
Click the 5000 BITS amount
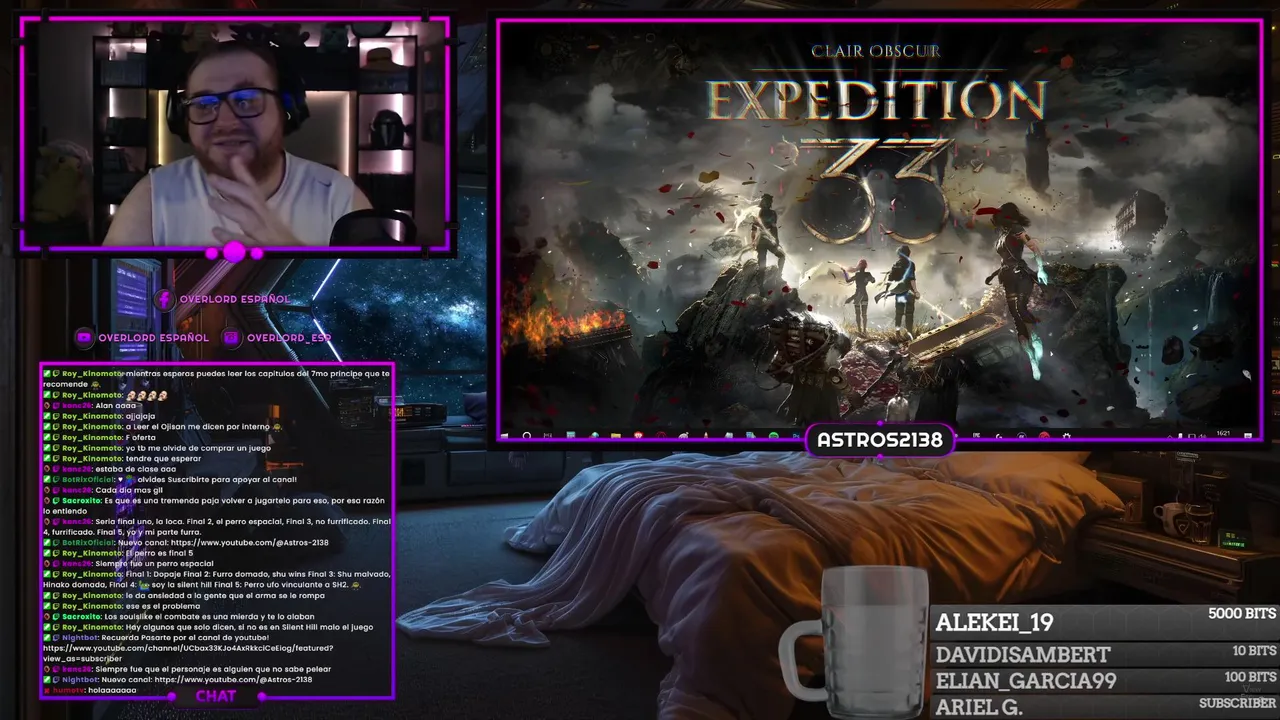pyautogui.click(x=1242, y=613)
